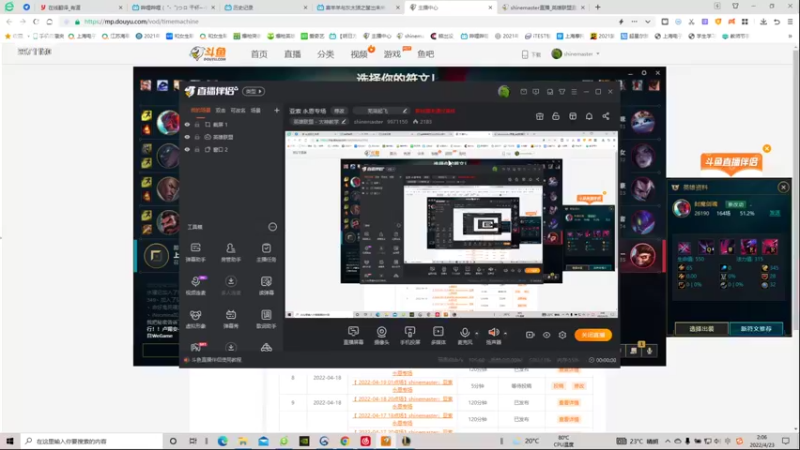Open the hamburger menu in the 直播伴侣 title bar
The image size is (800, 450).
click(x=574, y=92)
